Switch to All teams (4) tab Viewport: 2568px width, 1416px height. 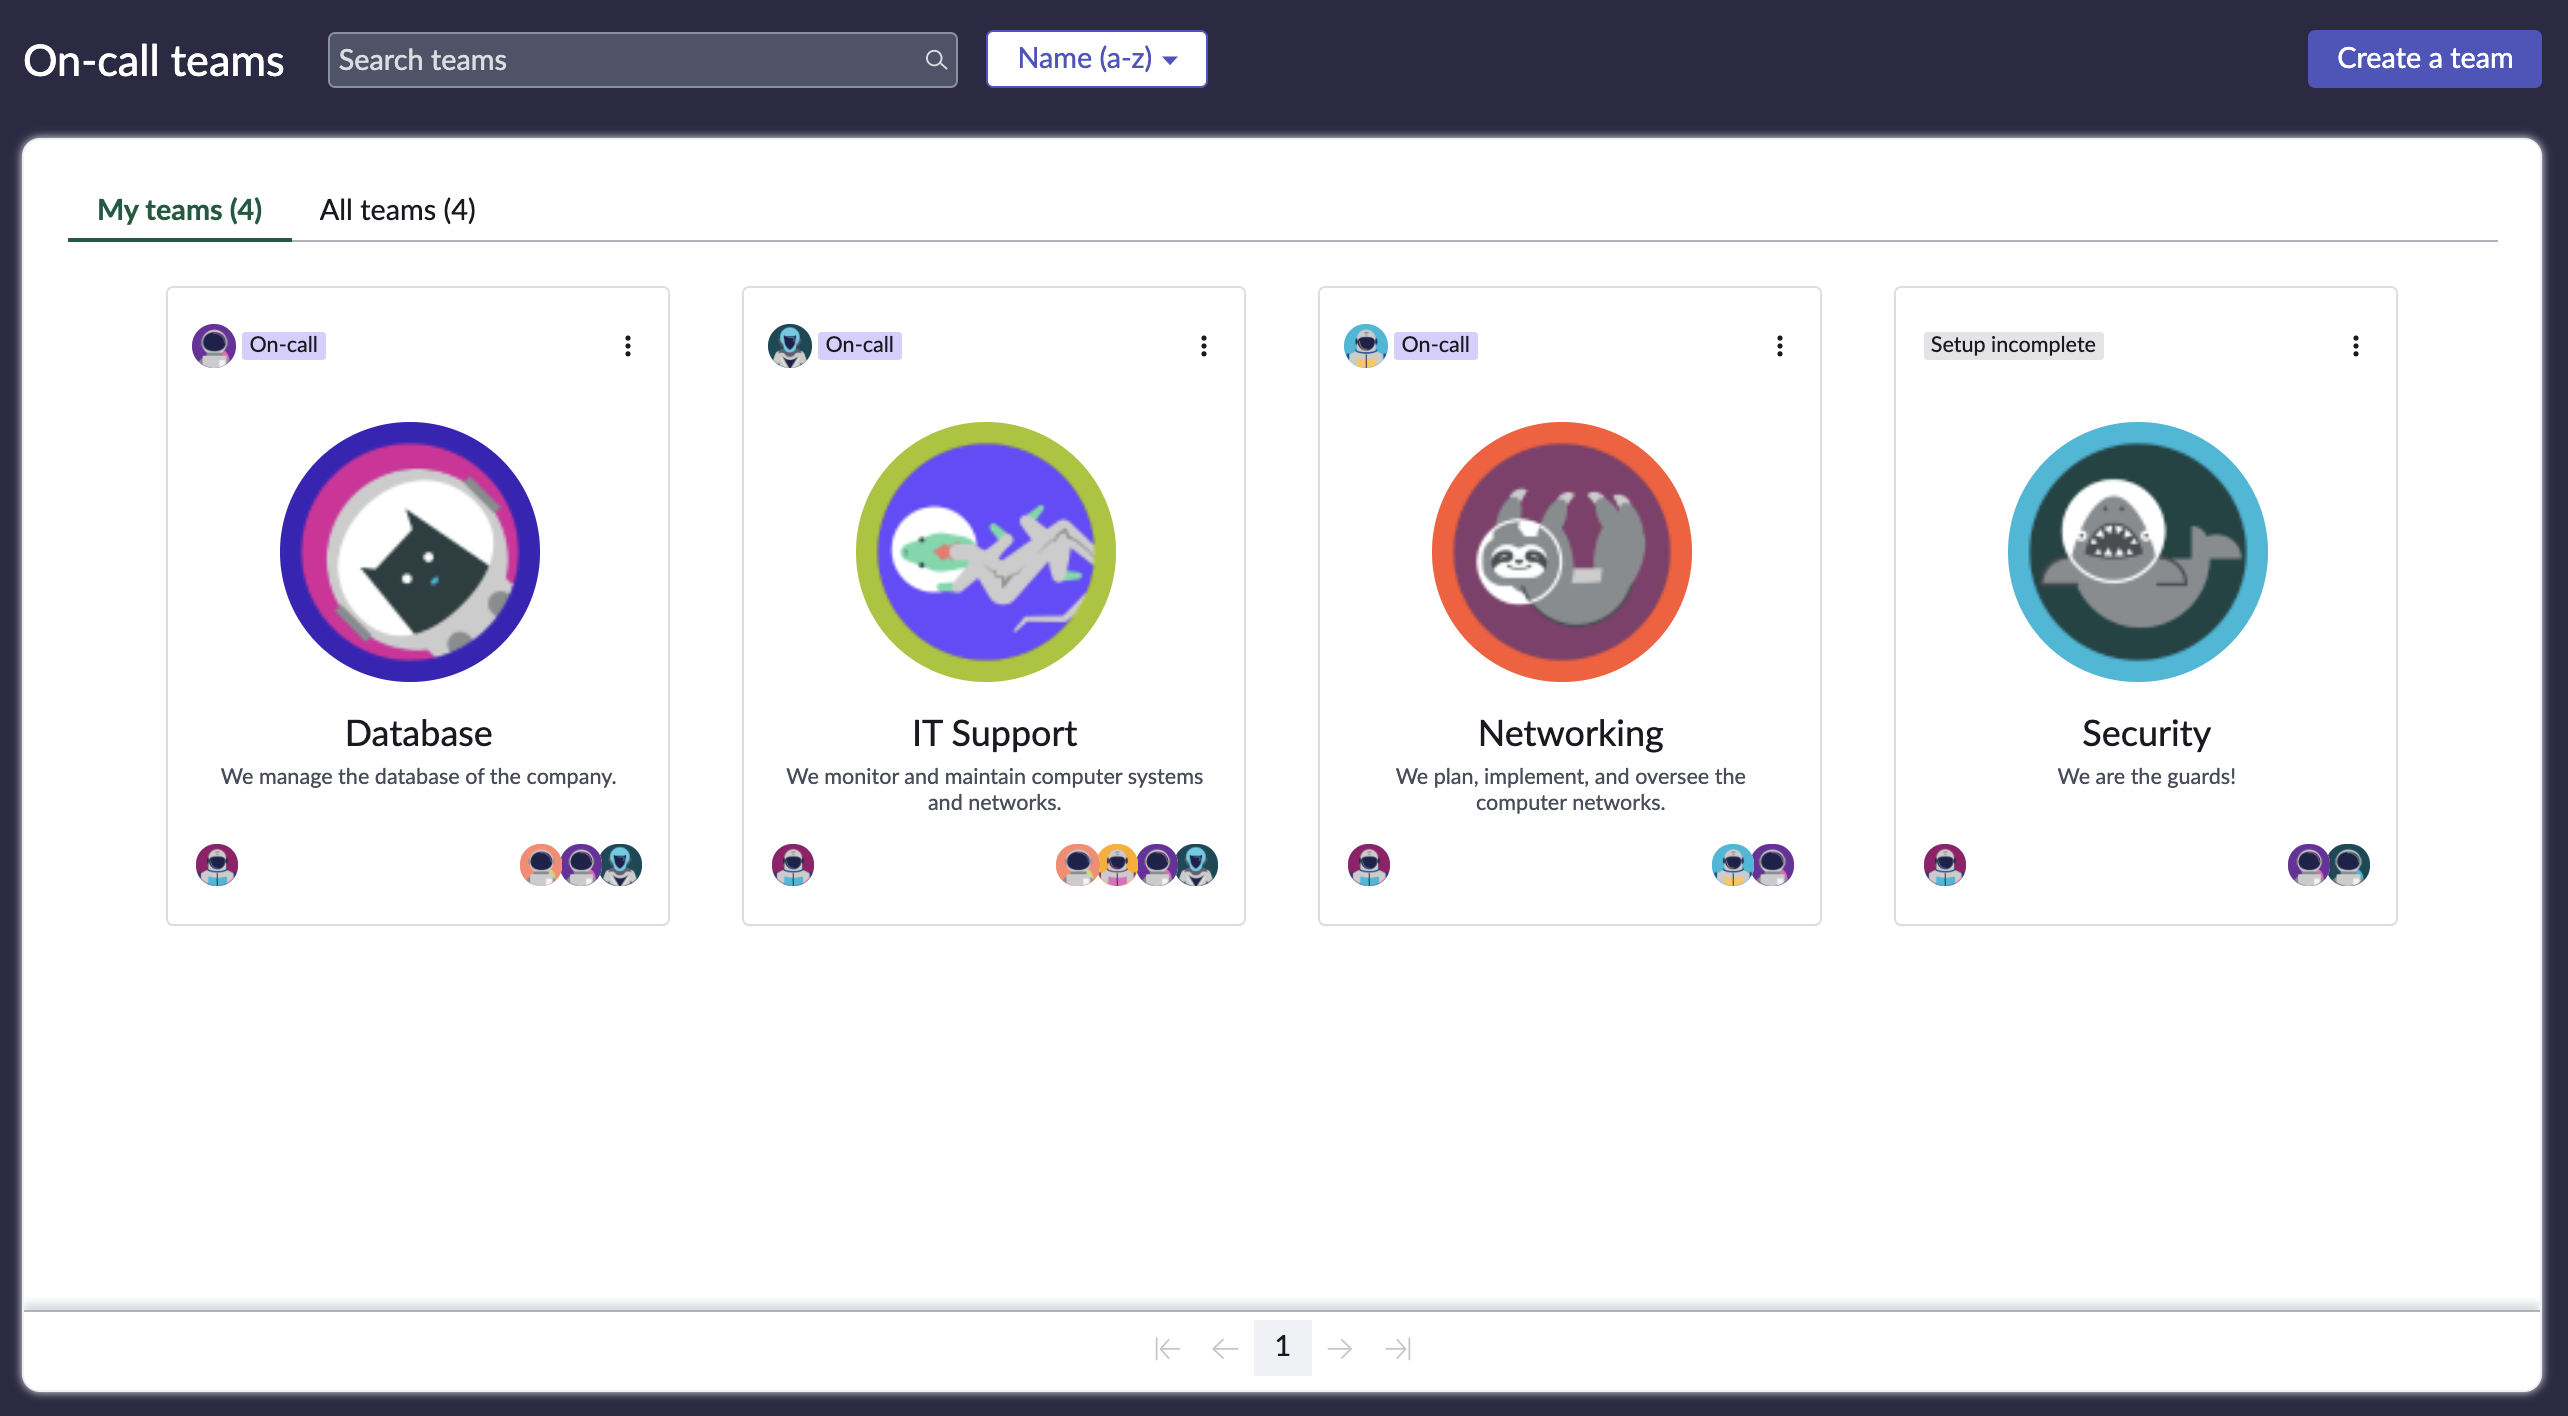pyautogui.click(x=398, y=210)
